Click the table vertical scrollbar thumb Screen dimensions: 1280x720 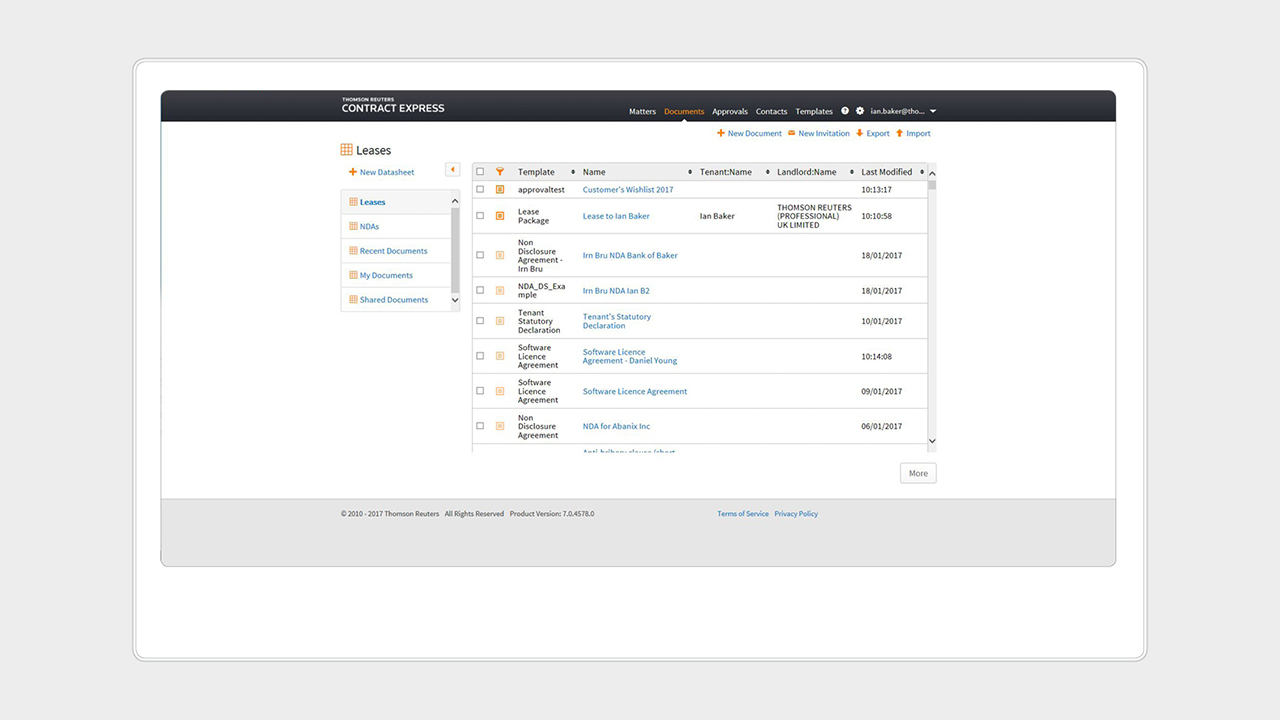tap(932, 184)
